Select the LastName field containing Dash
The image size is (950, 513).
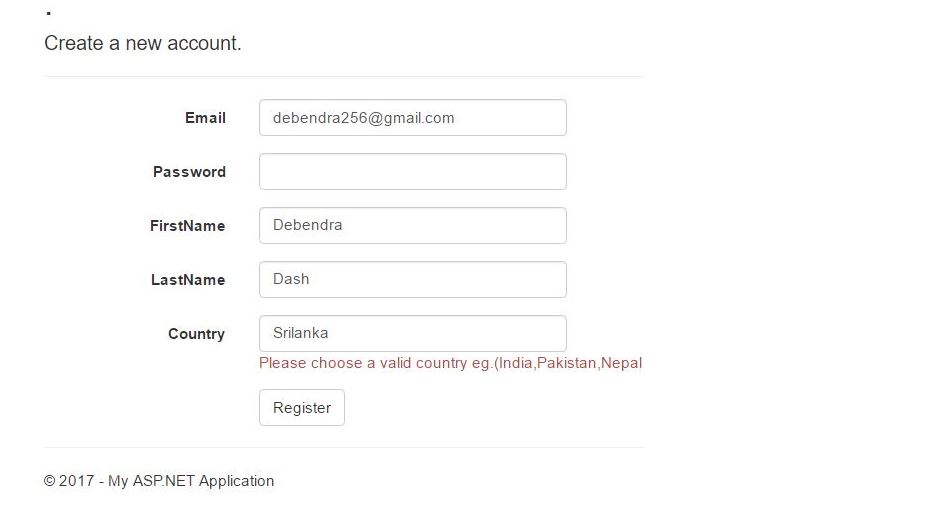[412, 280]
